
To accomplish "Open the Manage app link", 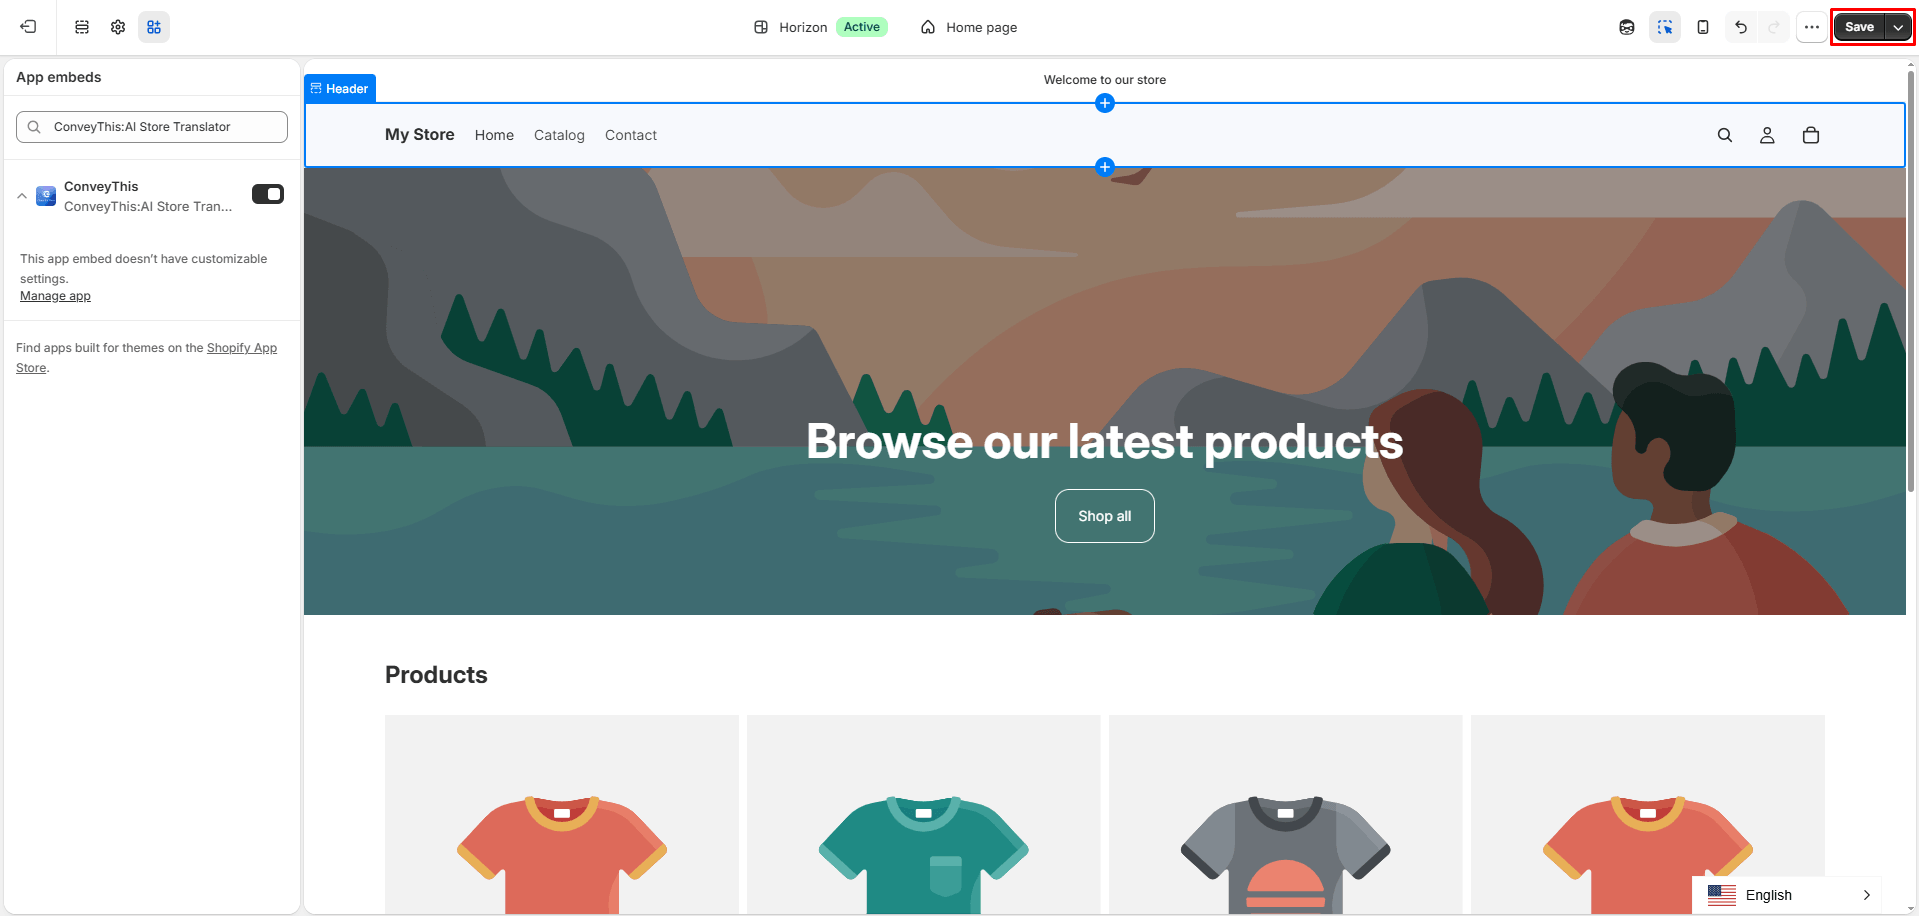I will click(x=55, y=296).
